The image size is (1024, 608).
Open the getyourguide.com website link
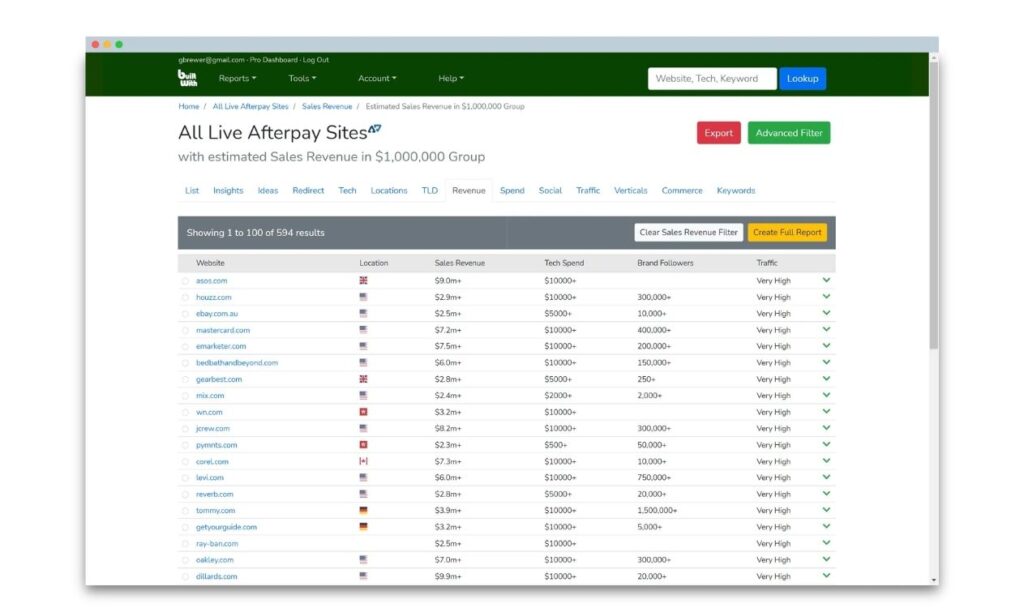pos(226,527)
